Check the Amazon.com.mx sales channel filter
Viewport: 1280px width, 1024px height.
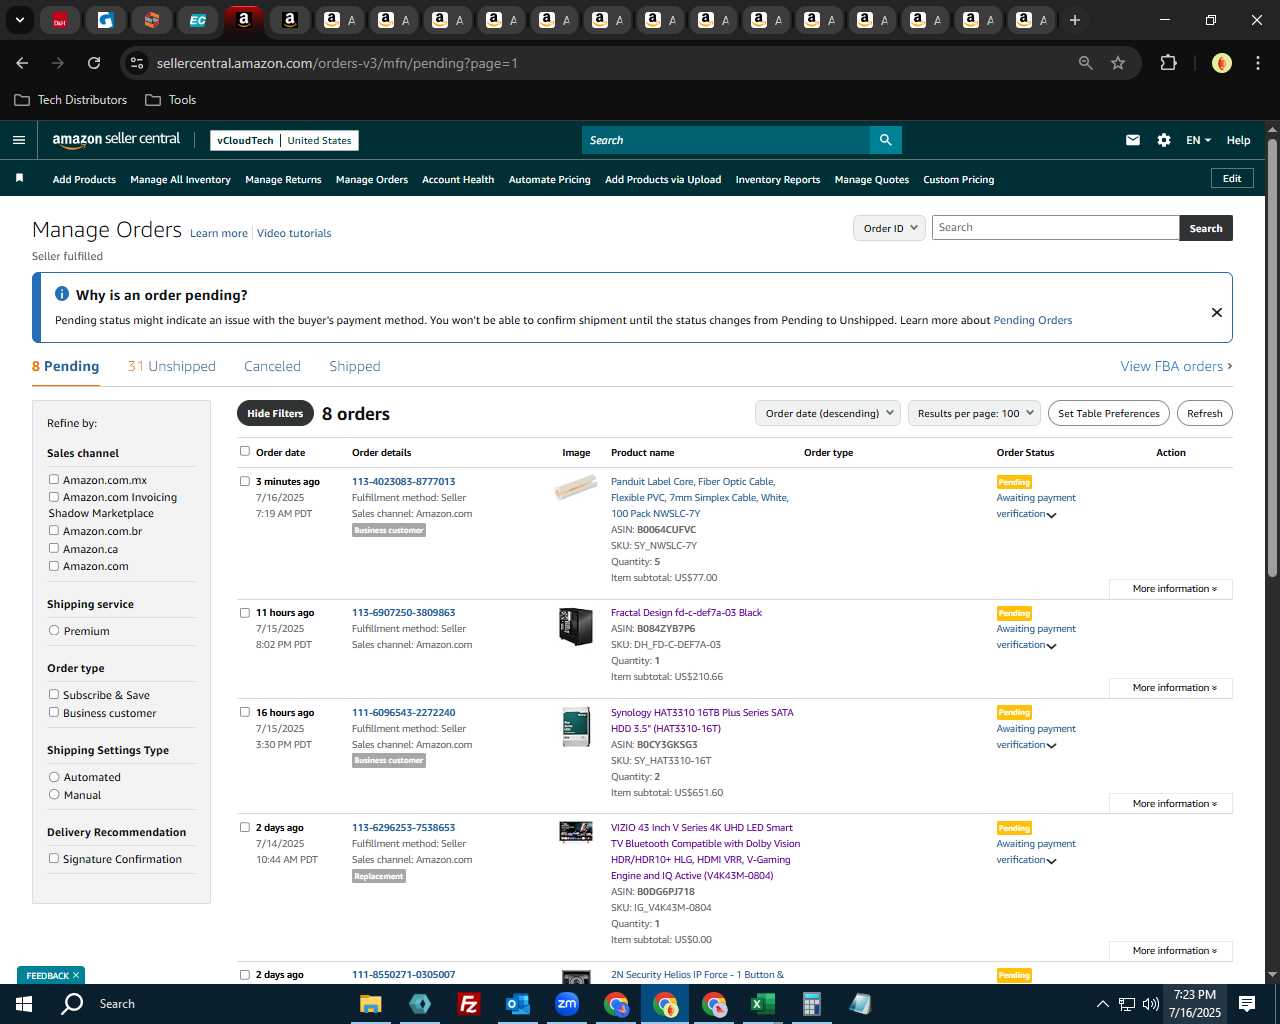(x=54, y=480)
